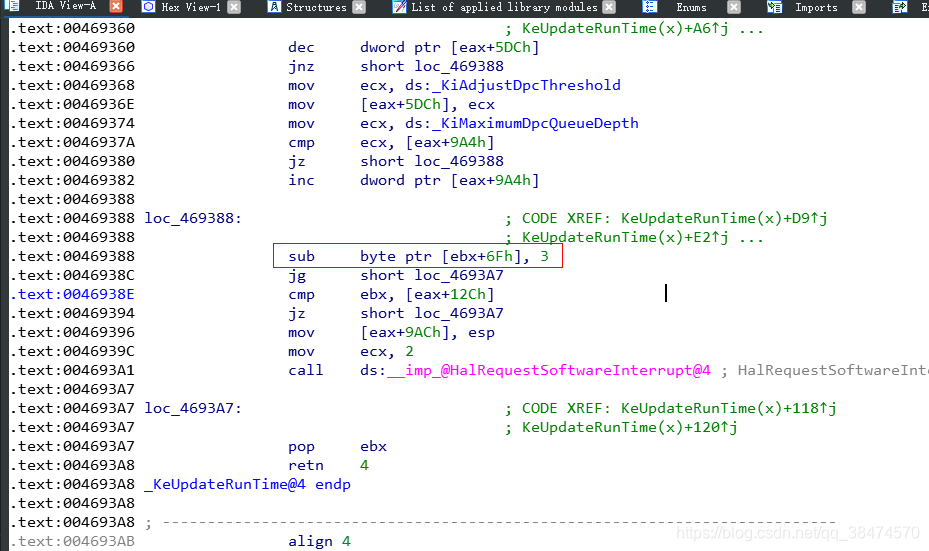Open the List of applied library modules tab
The height and width of the screenshot is (551, 929).
coord(504,7)
